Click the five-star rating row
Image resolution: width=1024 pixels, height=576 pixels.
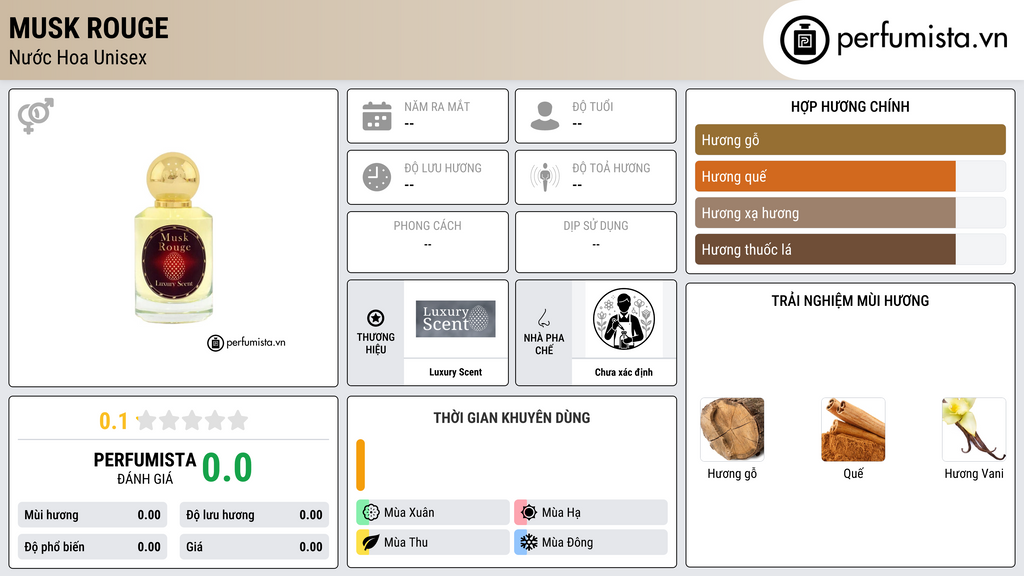click(192, 420)
